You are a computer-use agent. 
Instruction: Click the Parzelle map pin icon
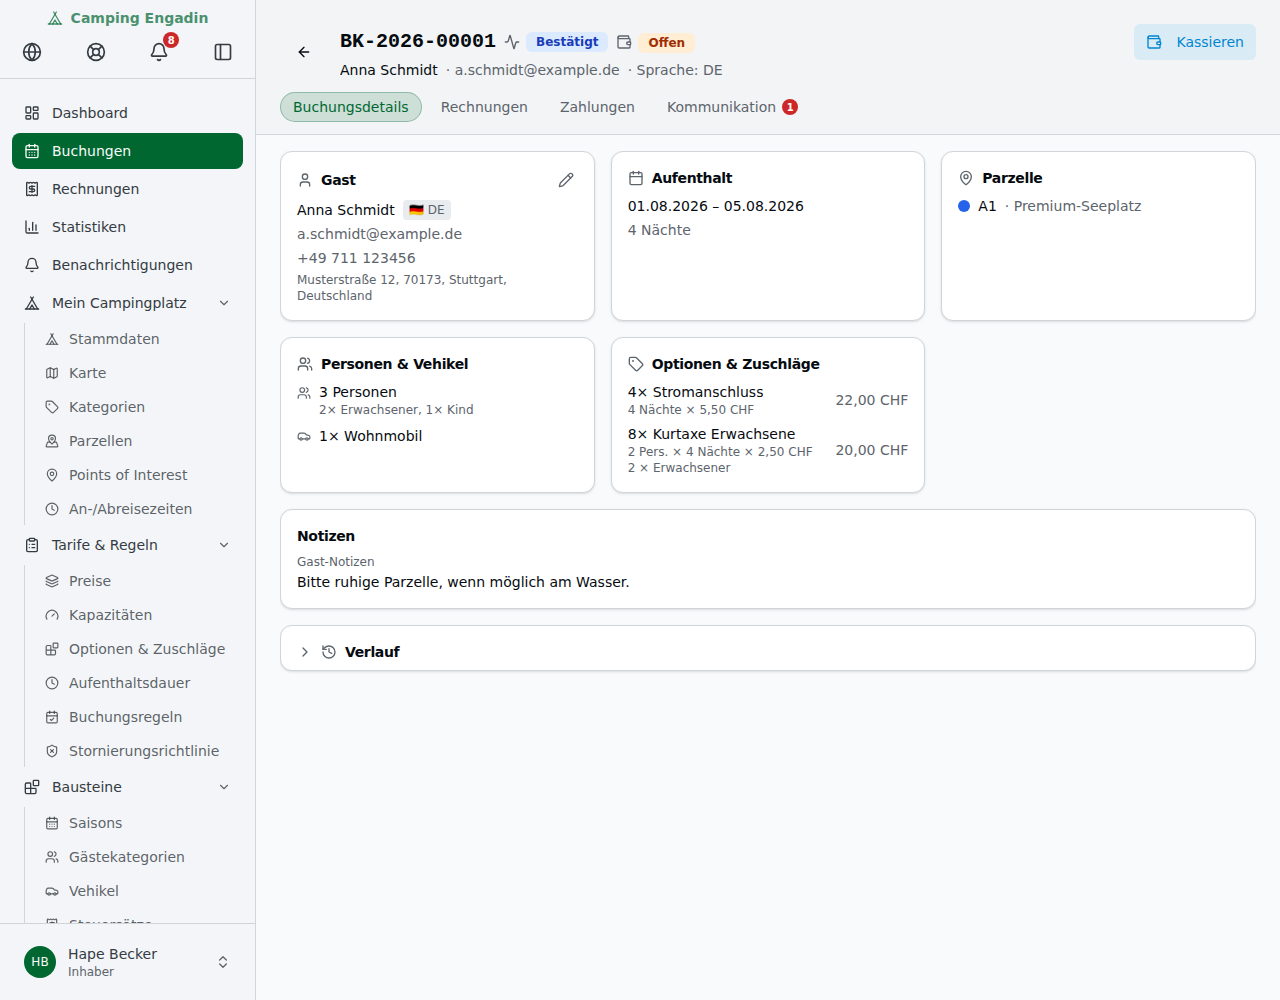966,178
